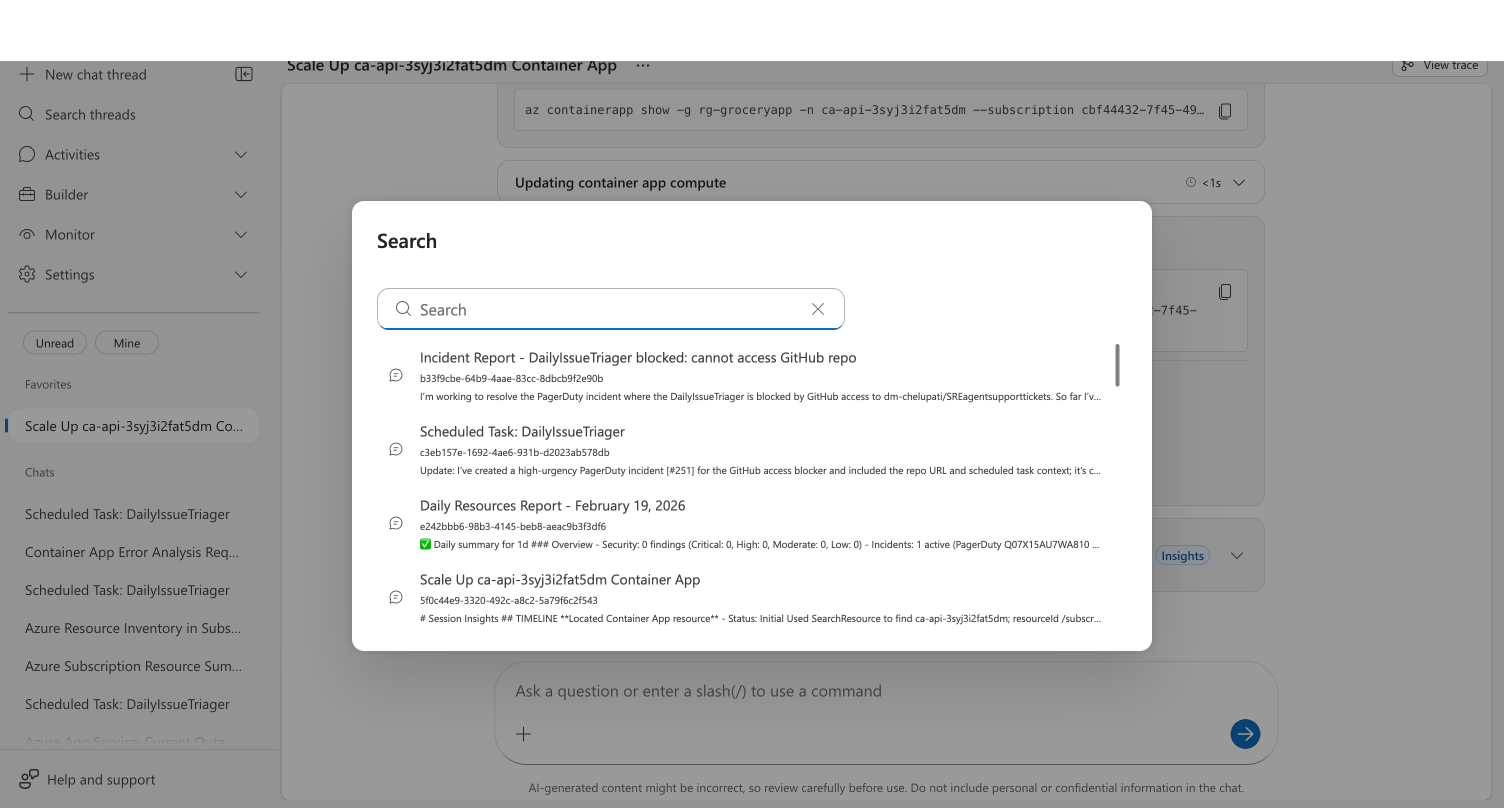This screenshot has width=1504, height=808.
Task: Copy the second code block
Action: pyautogui.click(x=1225, y=292)
